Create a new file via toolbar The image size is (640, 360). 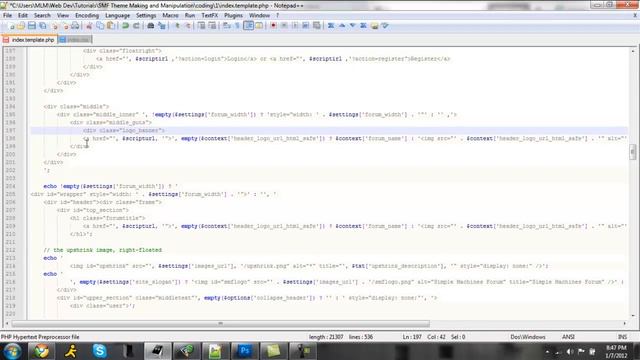[11, 26]
